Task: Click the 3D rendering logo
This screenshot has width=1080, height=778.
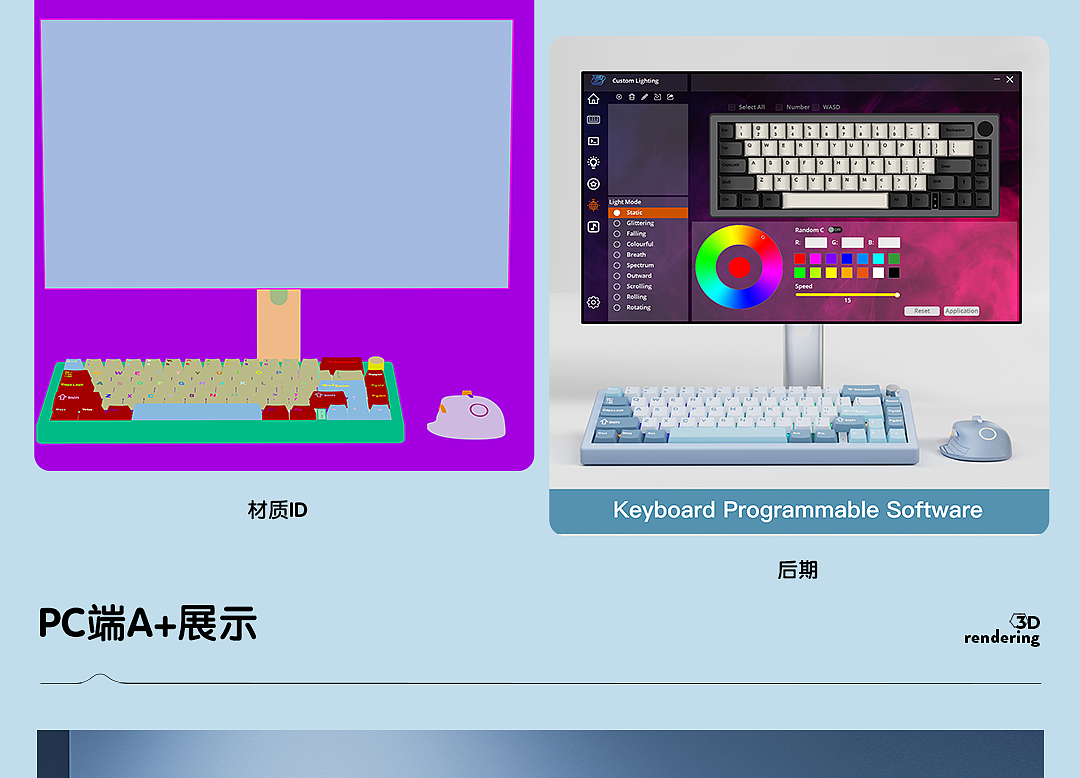Action: coord(1002,630)
